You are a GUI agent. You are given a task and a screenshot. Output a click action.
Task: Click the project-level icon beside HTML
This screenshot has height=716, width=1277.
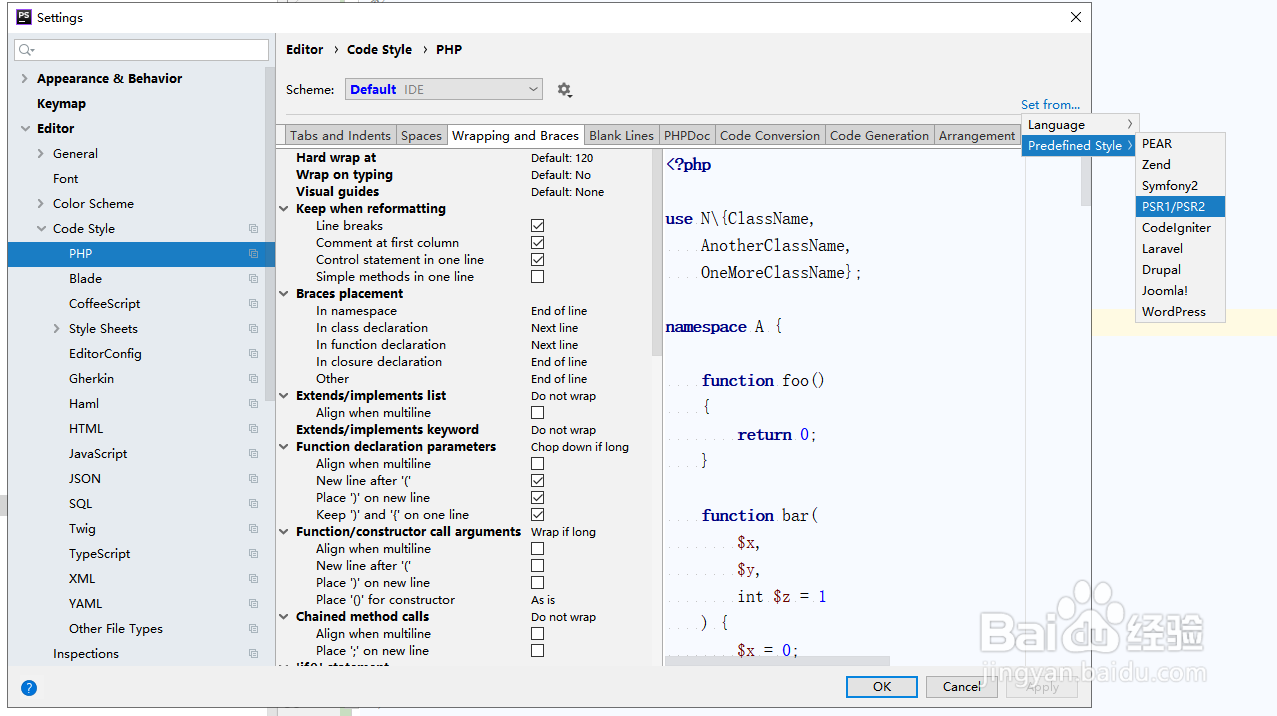pos(254,429)
